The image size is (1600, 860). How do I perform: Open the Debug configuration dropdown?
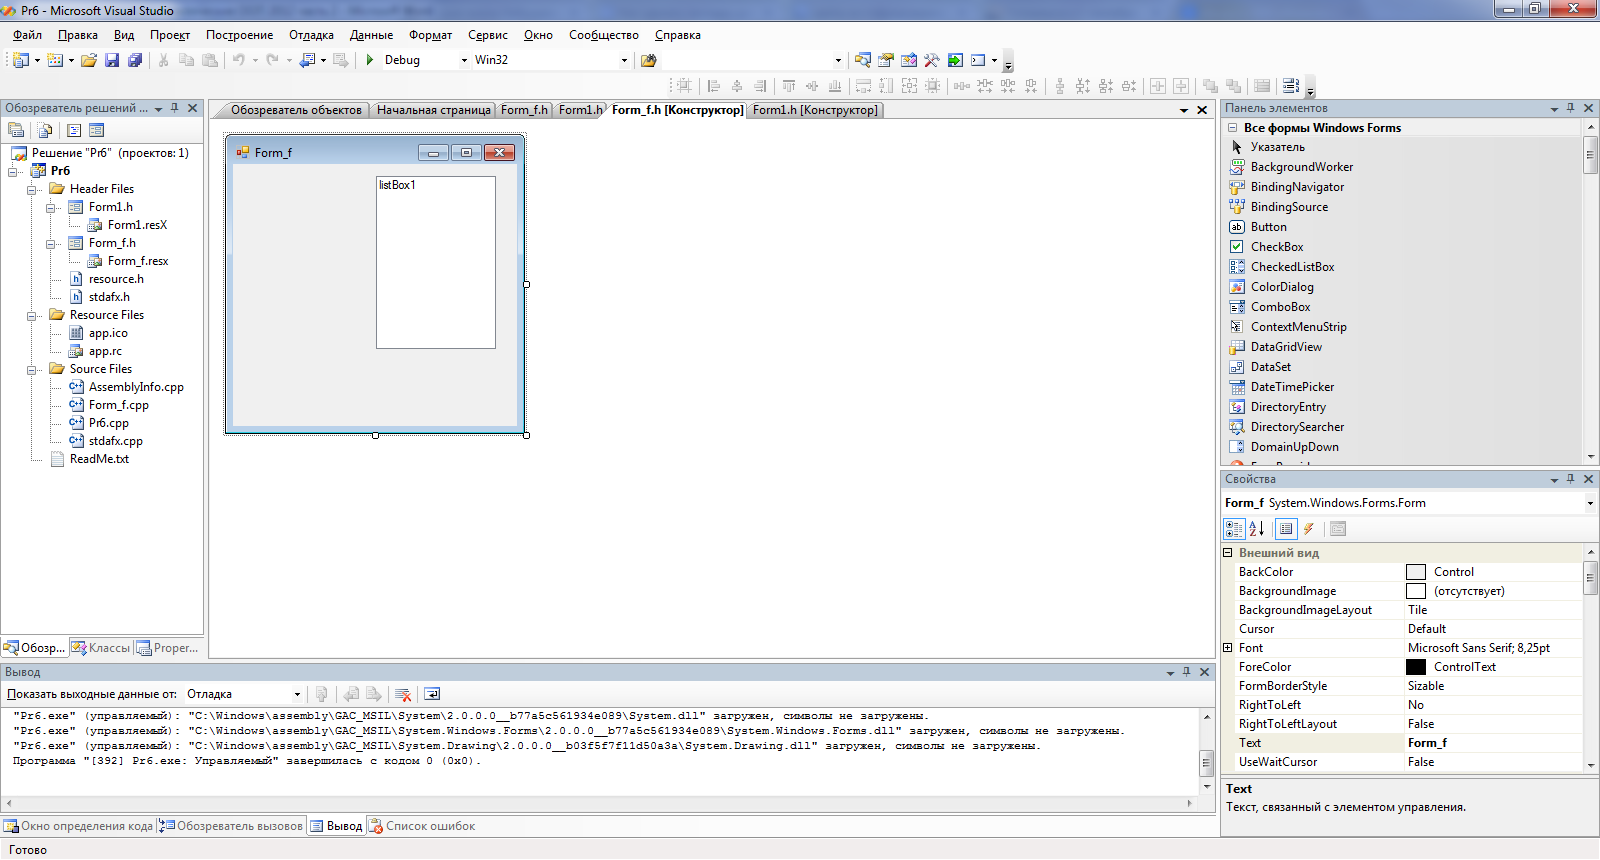pos(464,60)
